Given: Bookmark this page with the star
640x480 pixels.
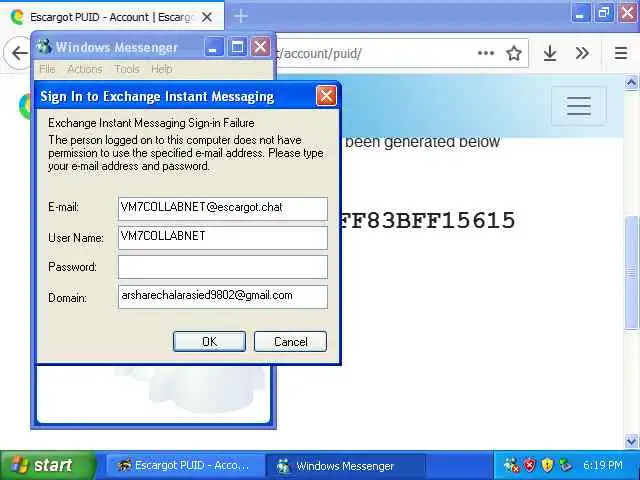Looking at the screenshot, I should [x=514, y=53].
